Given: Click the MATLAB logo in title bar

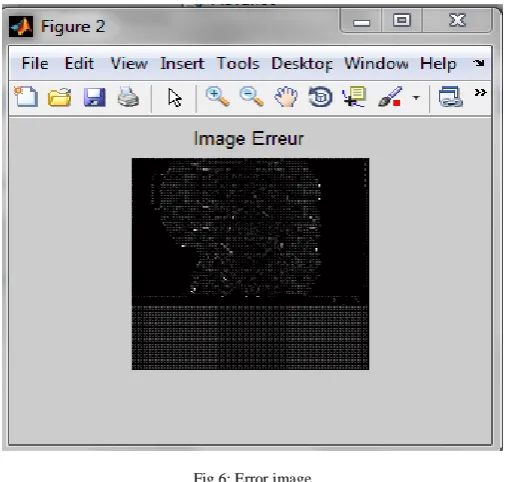Looking at the screenshot, I should coord(21,26).
